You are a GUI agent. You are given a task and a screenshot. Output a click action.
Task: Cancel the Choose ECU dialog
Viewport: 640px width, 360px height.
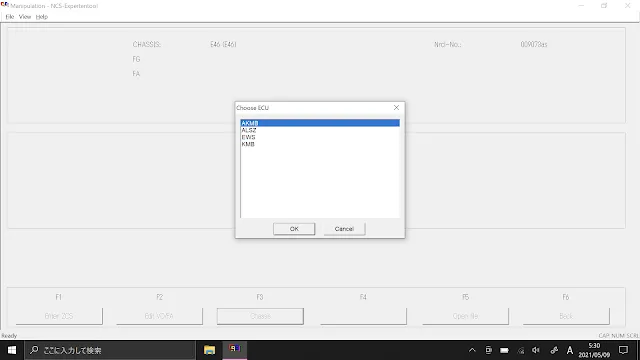tap(344, 229)
